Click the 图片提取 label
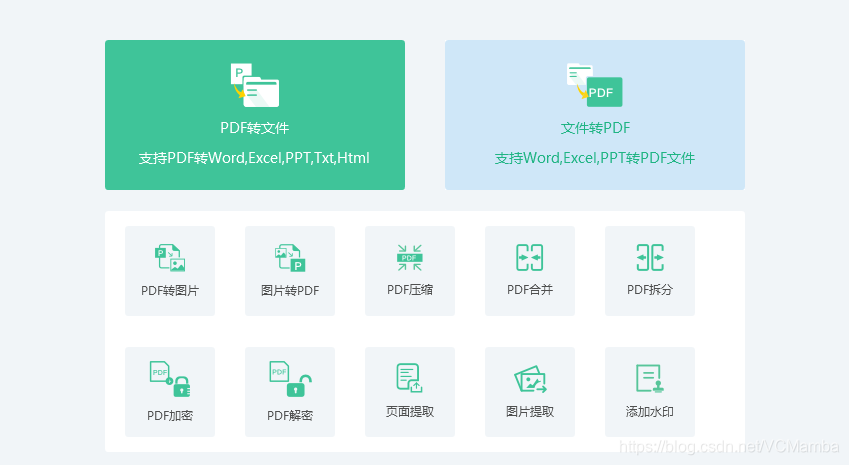Screen dimensions: 849x465 tap(530, 412)
